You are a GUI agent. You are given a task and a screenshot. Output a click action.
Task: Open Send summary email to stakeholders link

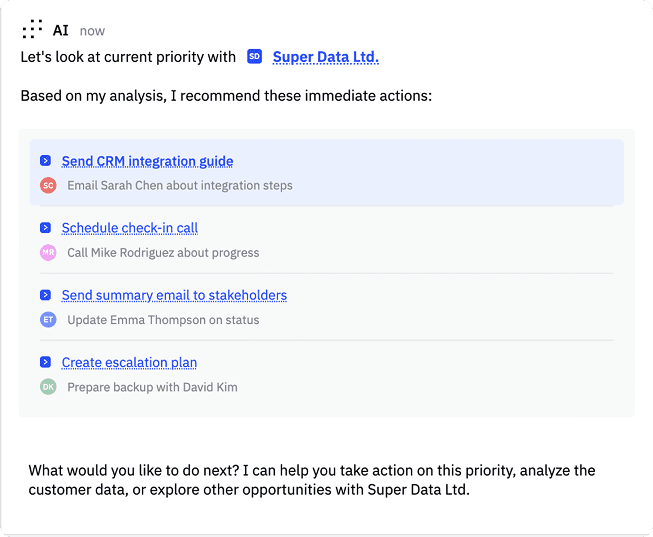coord(174,295)
